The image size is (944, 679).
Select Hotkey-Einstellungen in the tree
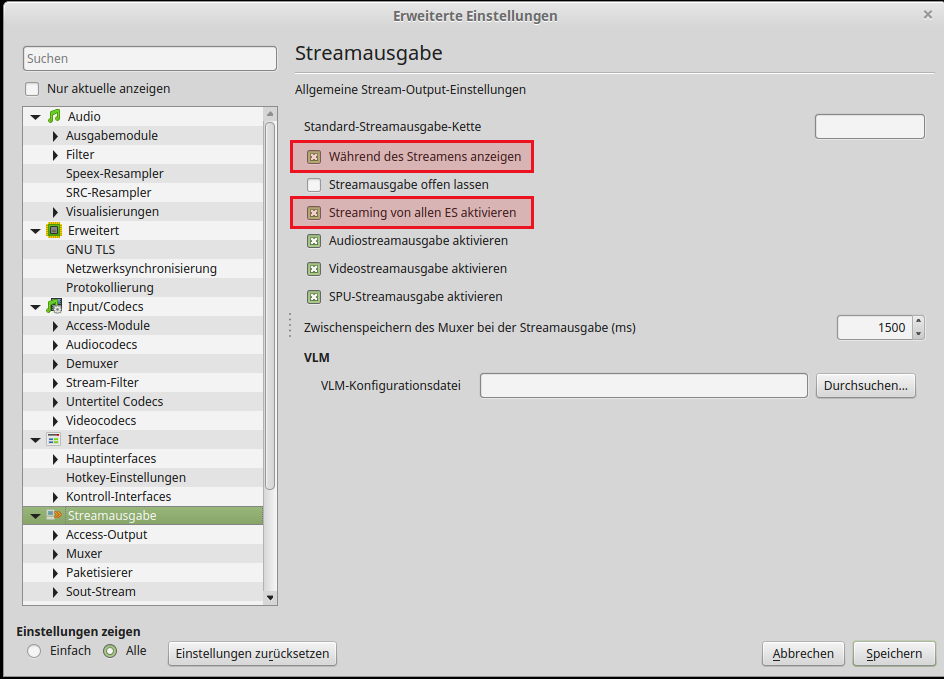[x=125, y=478]
